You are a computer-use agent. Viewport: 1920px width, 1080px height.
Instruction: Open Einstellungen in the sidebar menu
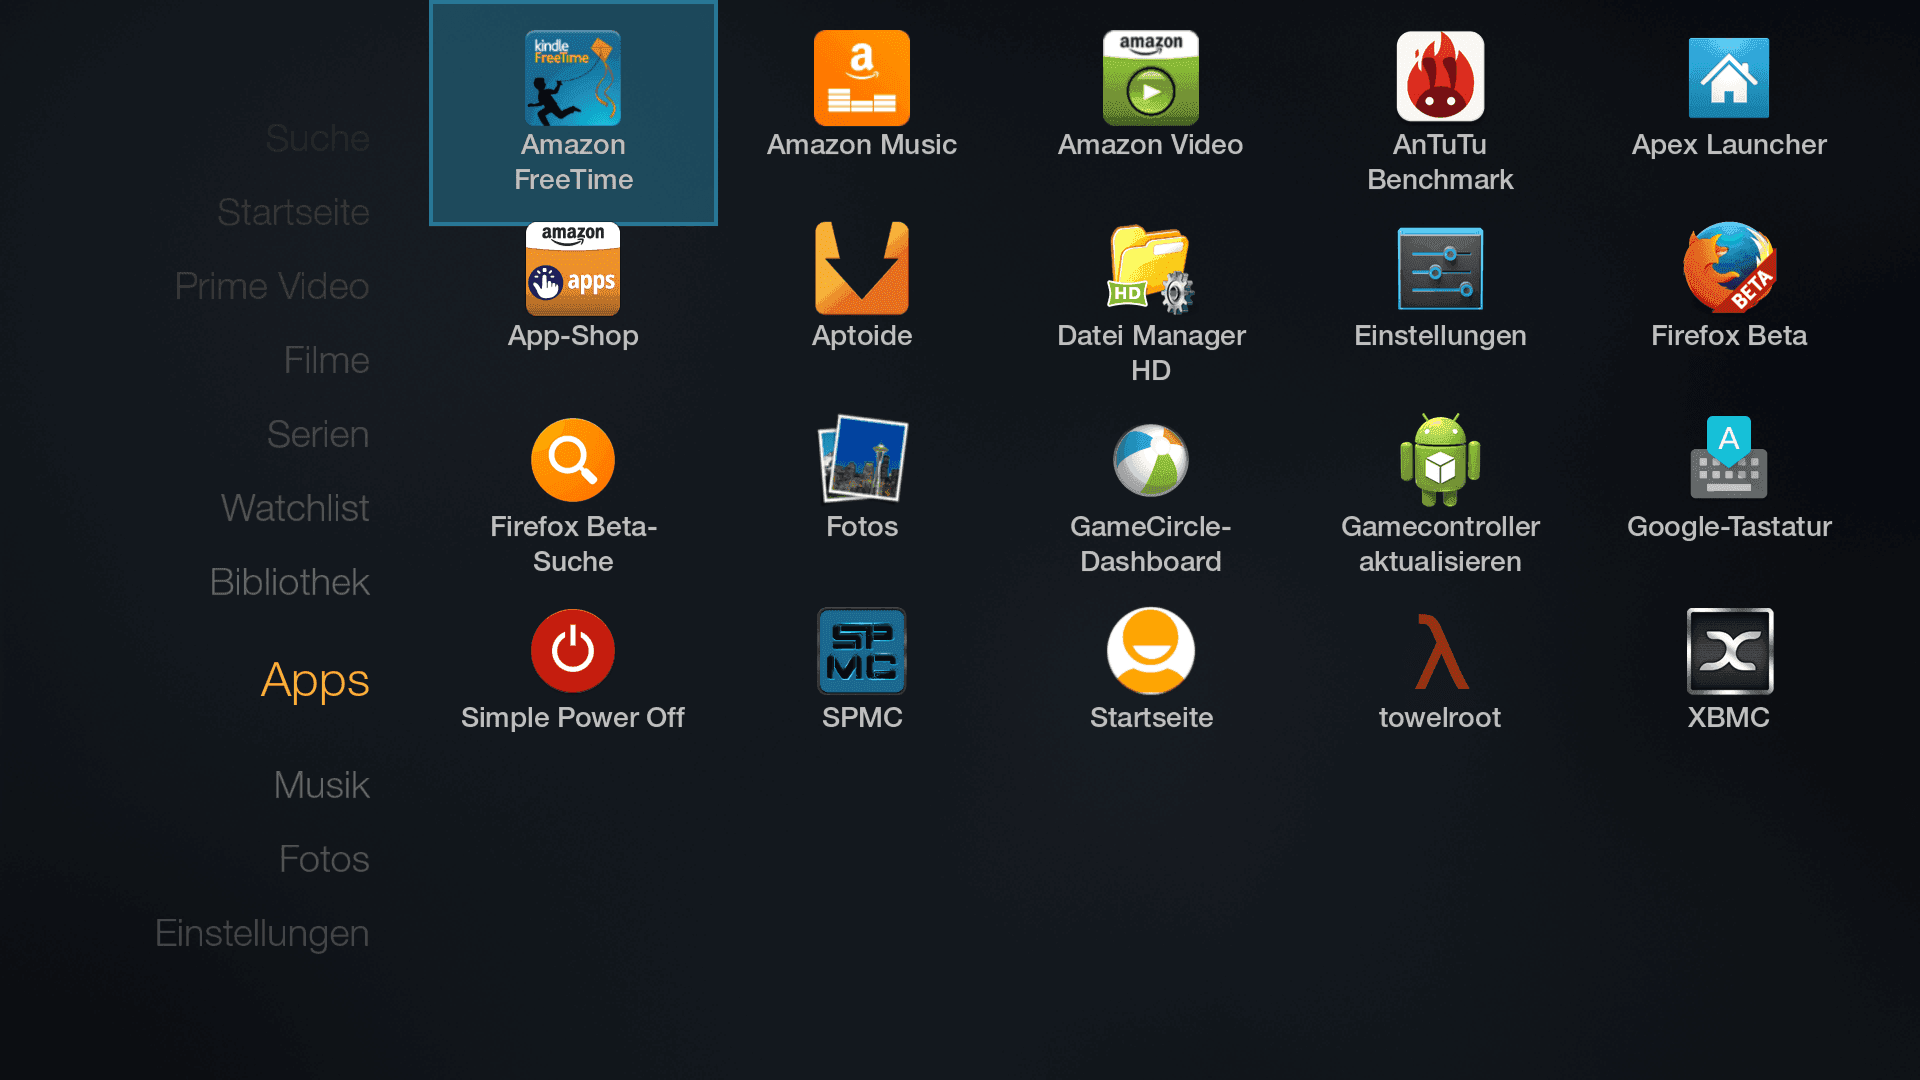pyautogui.click(x=262, y=933)
